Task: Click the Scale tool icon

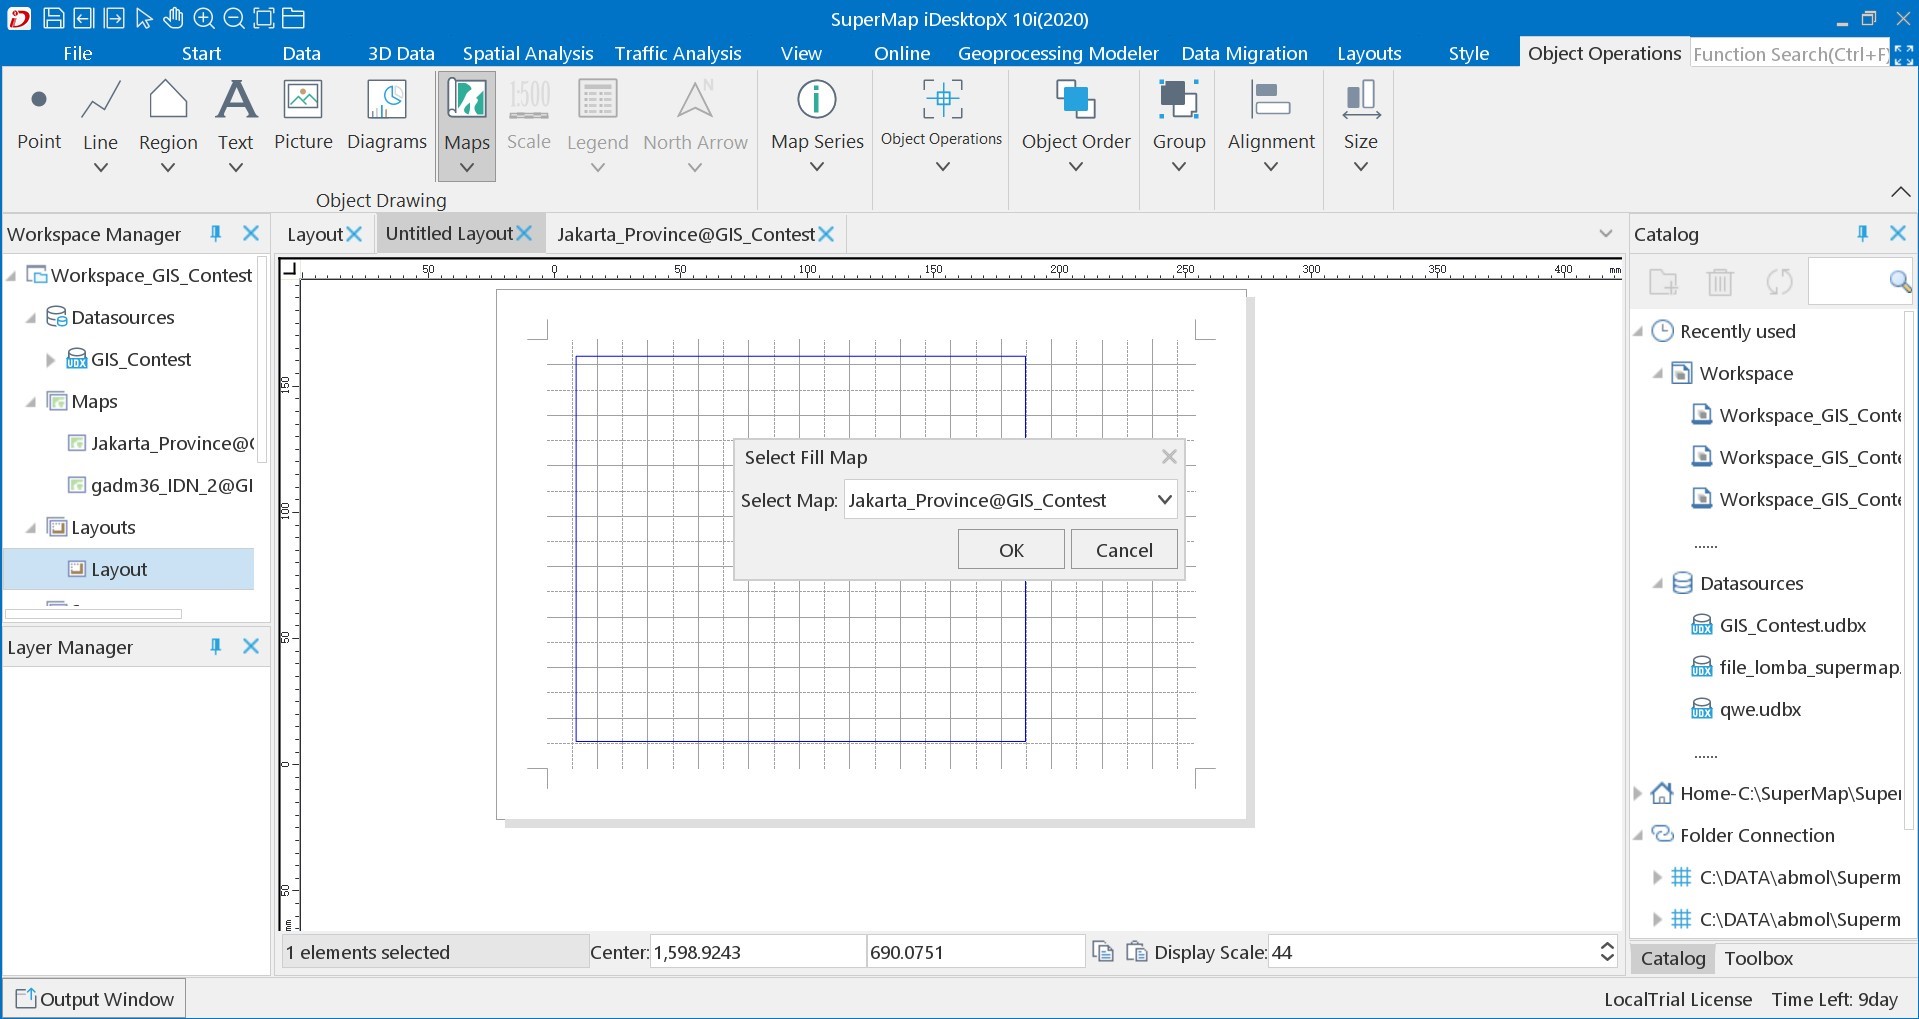Action: [529, 99]
